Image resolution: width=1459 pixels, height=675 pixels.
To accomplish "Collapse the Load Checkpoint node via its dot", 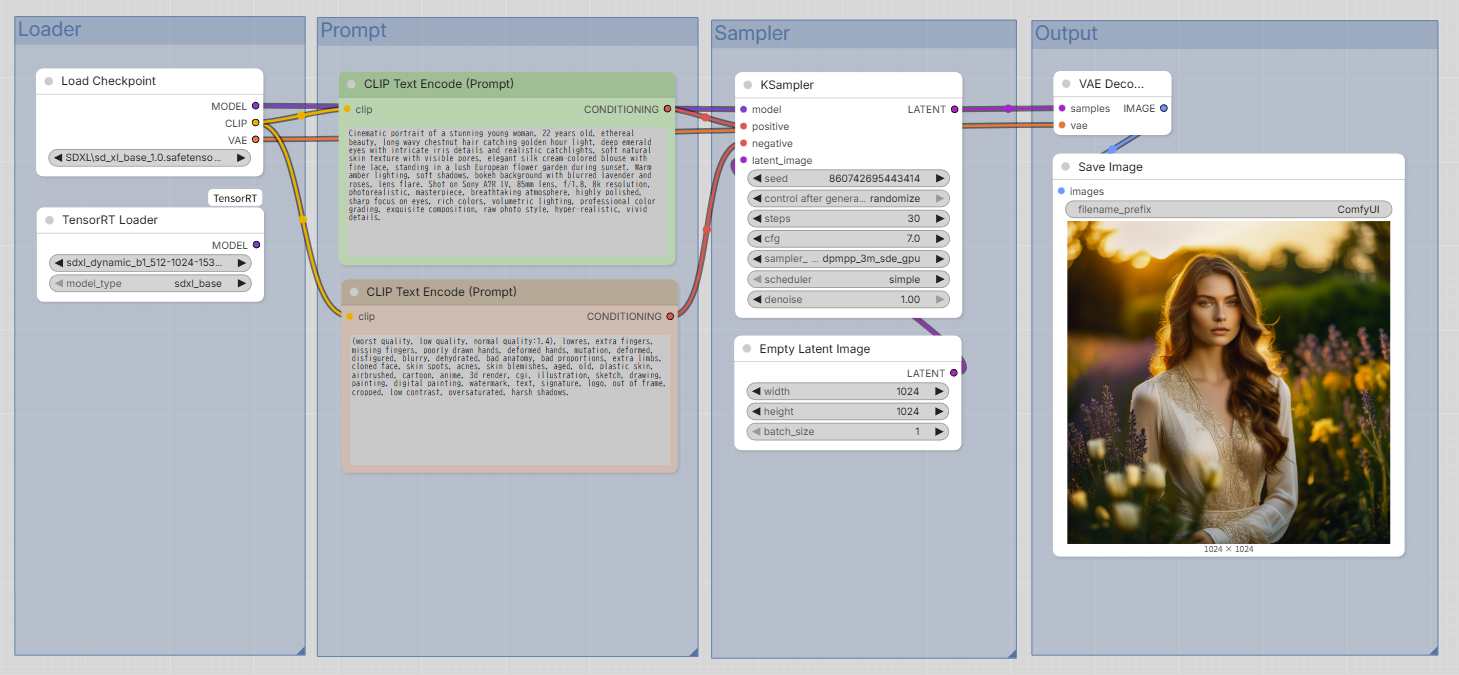I will tap(48, 81).
